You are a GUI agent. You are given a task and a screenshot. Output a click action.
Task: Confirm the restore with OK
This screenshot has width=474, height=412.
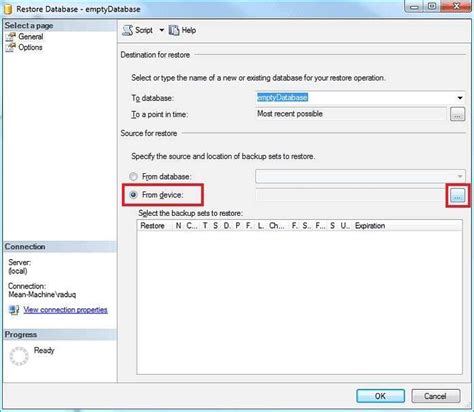(380, 396)
